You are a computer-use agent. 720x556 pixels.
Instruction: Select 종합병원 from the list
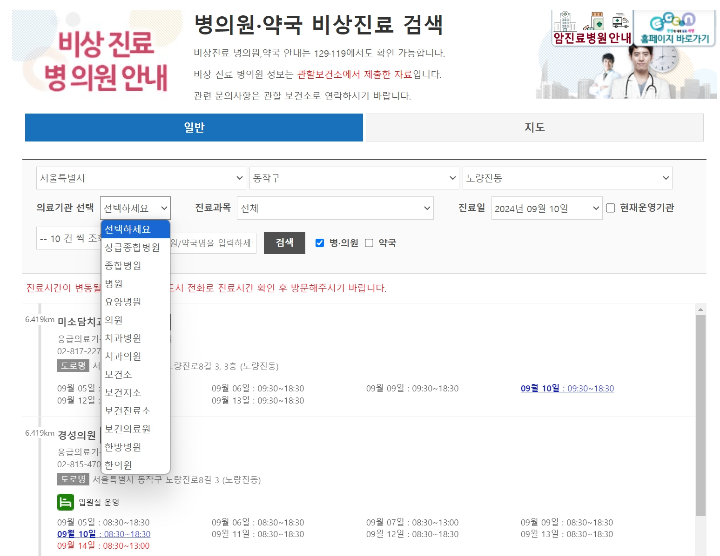[135, 265]
